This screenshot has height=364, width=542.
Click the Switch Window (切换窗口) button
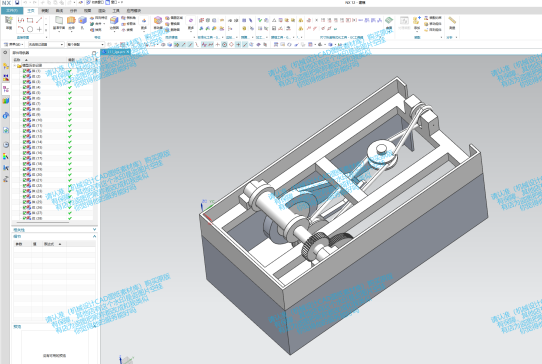pos(95,2)
